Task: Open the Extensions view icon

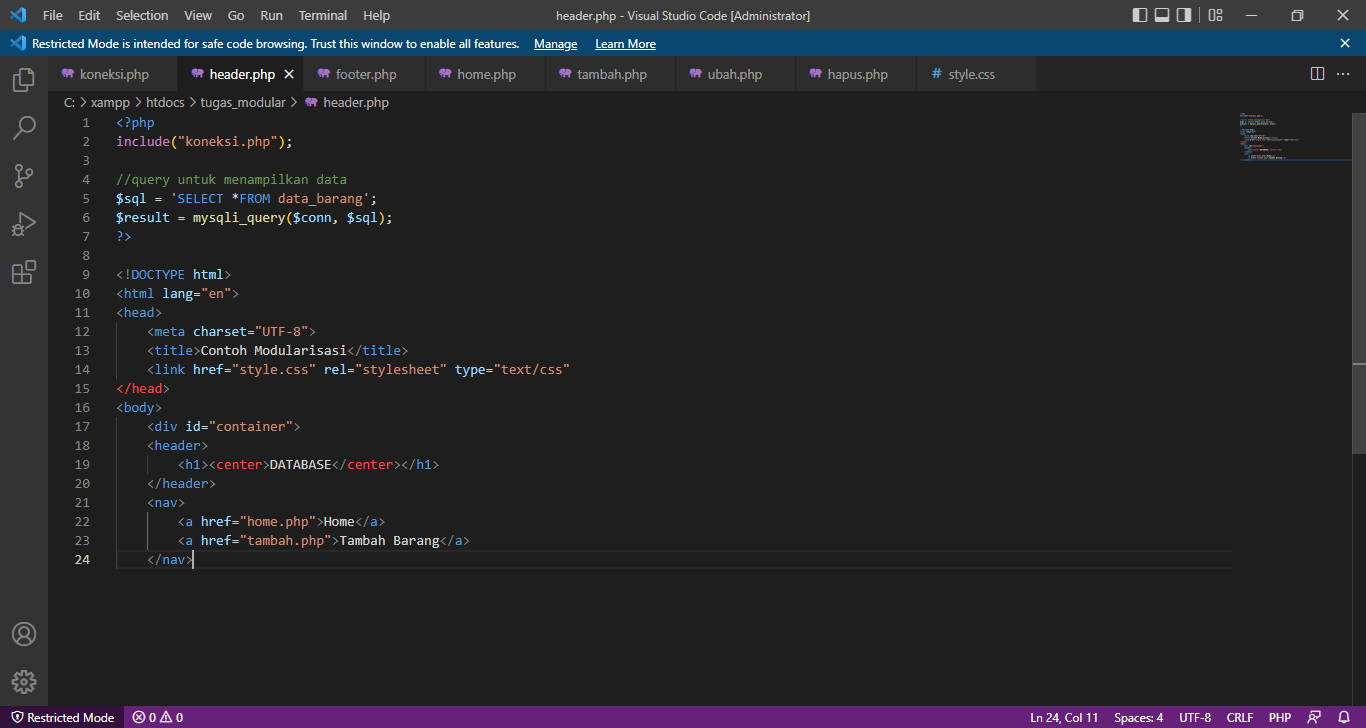Action: click(x=23, y=272)
